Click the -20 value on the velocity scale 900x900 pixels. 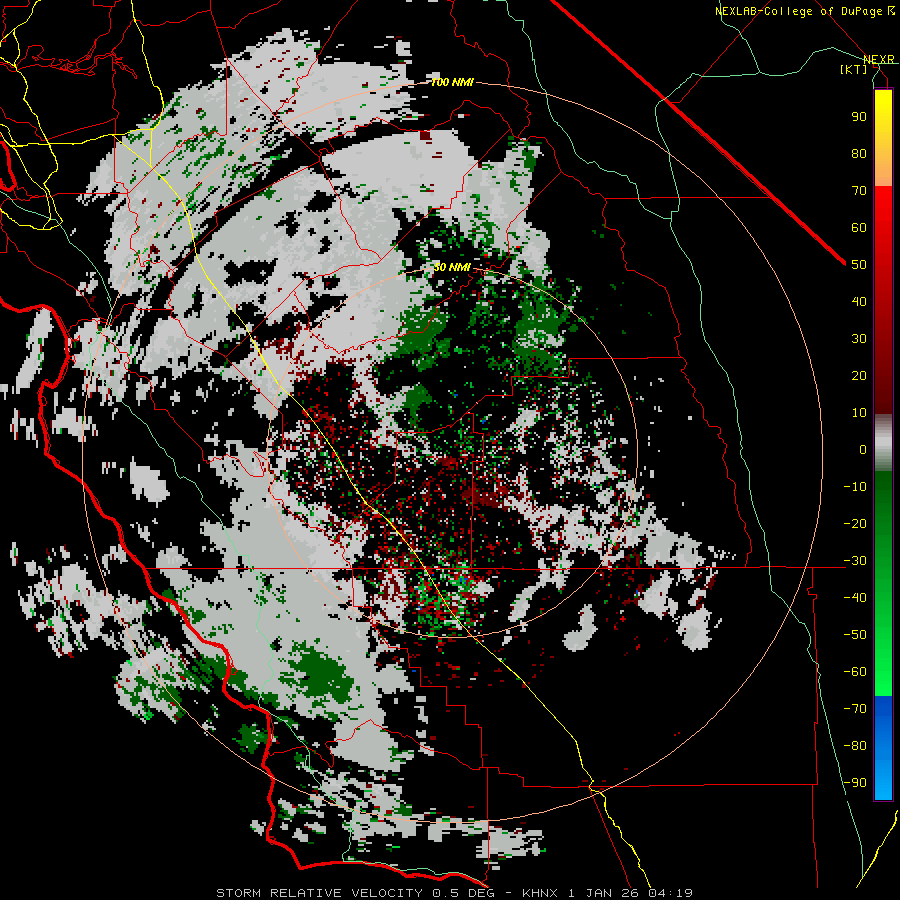pyautogui.click(x=855, y=524)
